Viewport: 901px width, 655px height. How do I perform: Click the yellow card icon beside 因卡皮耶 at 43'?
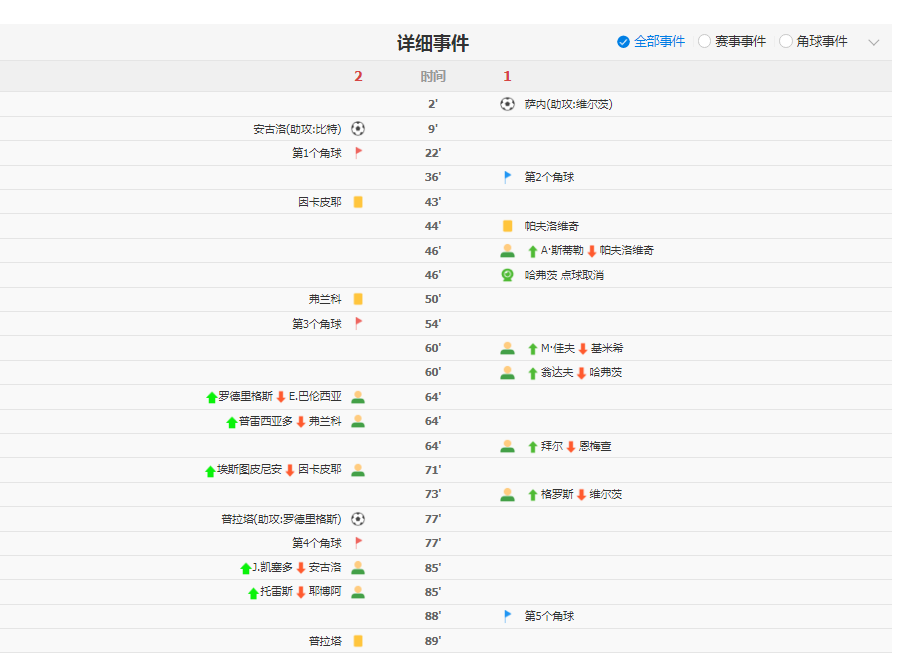coord(358,202)
